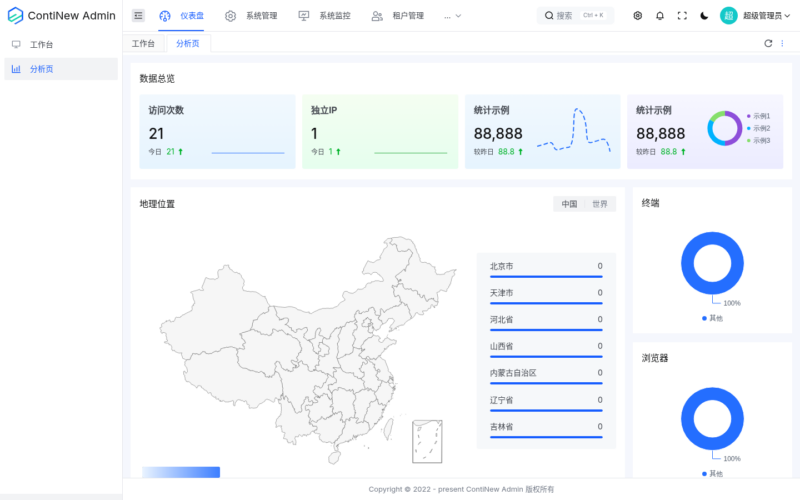
Task: Click the 河北省 row label
Action: 502,319
